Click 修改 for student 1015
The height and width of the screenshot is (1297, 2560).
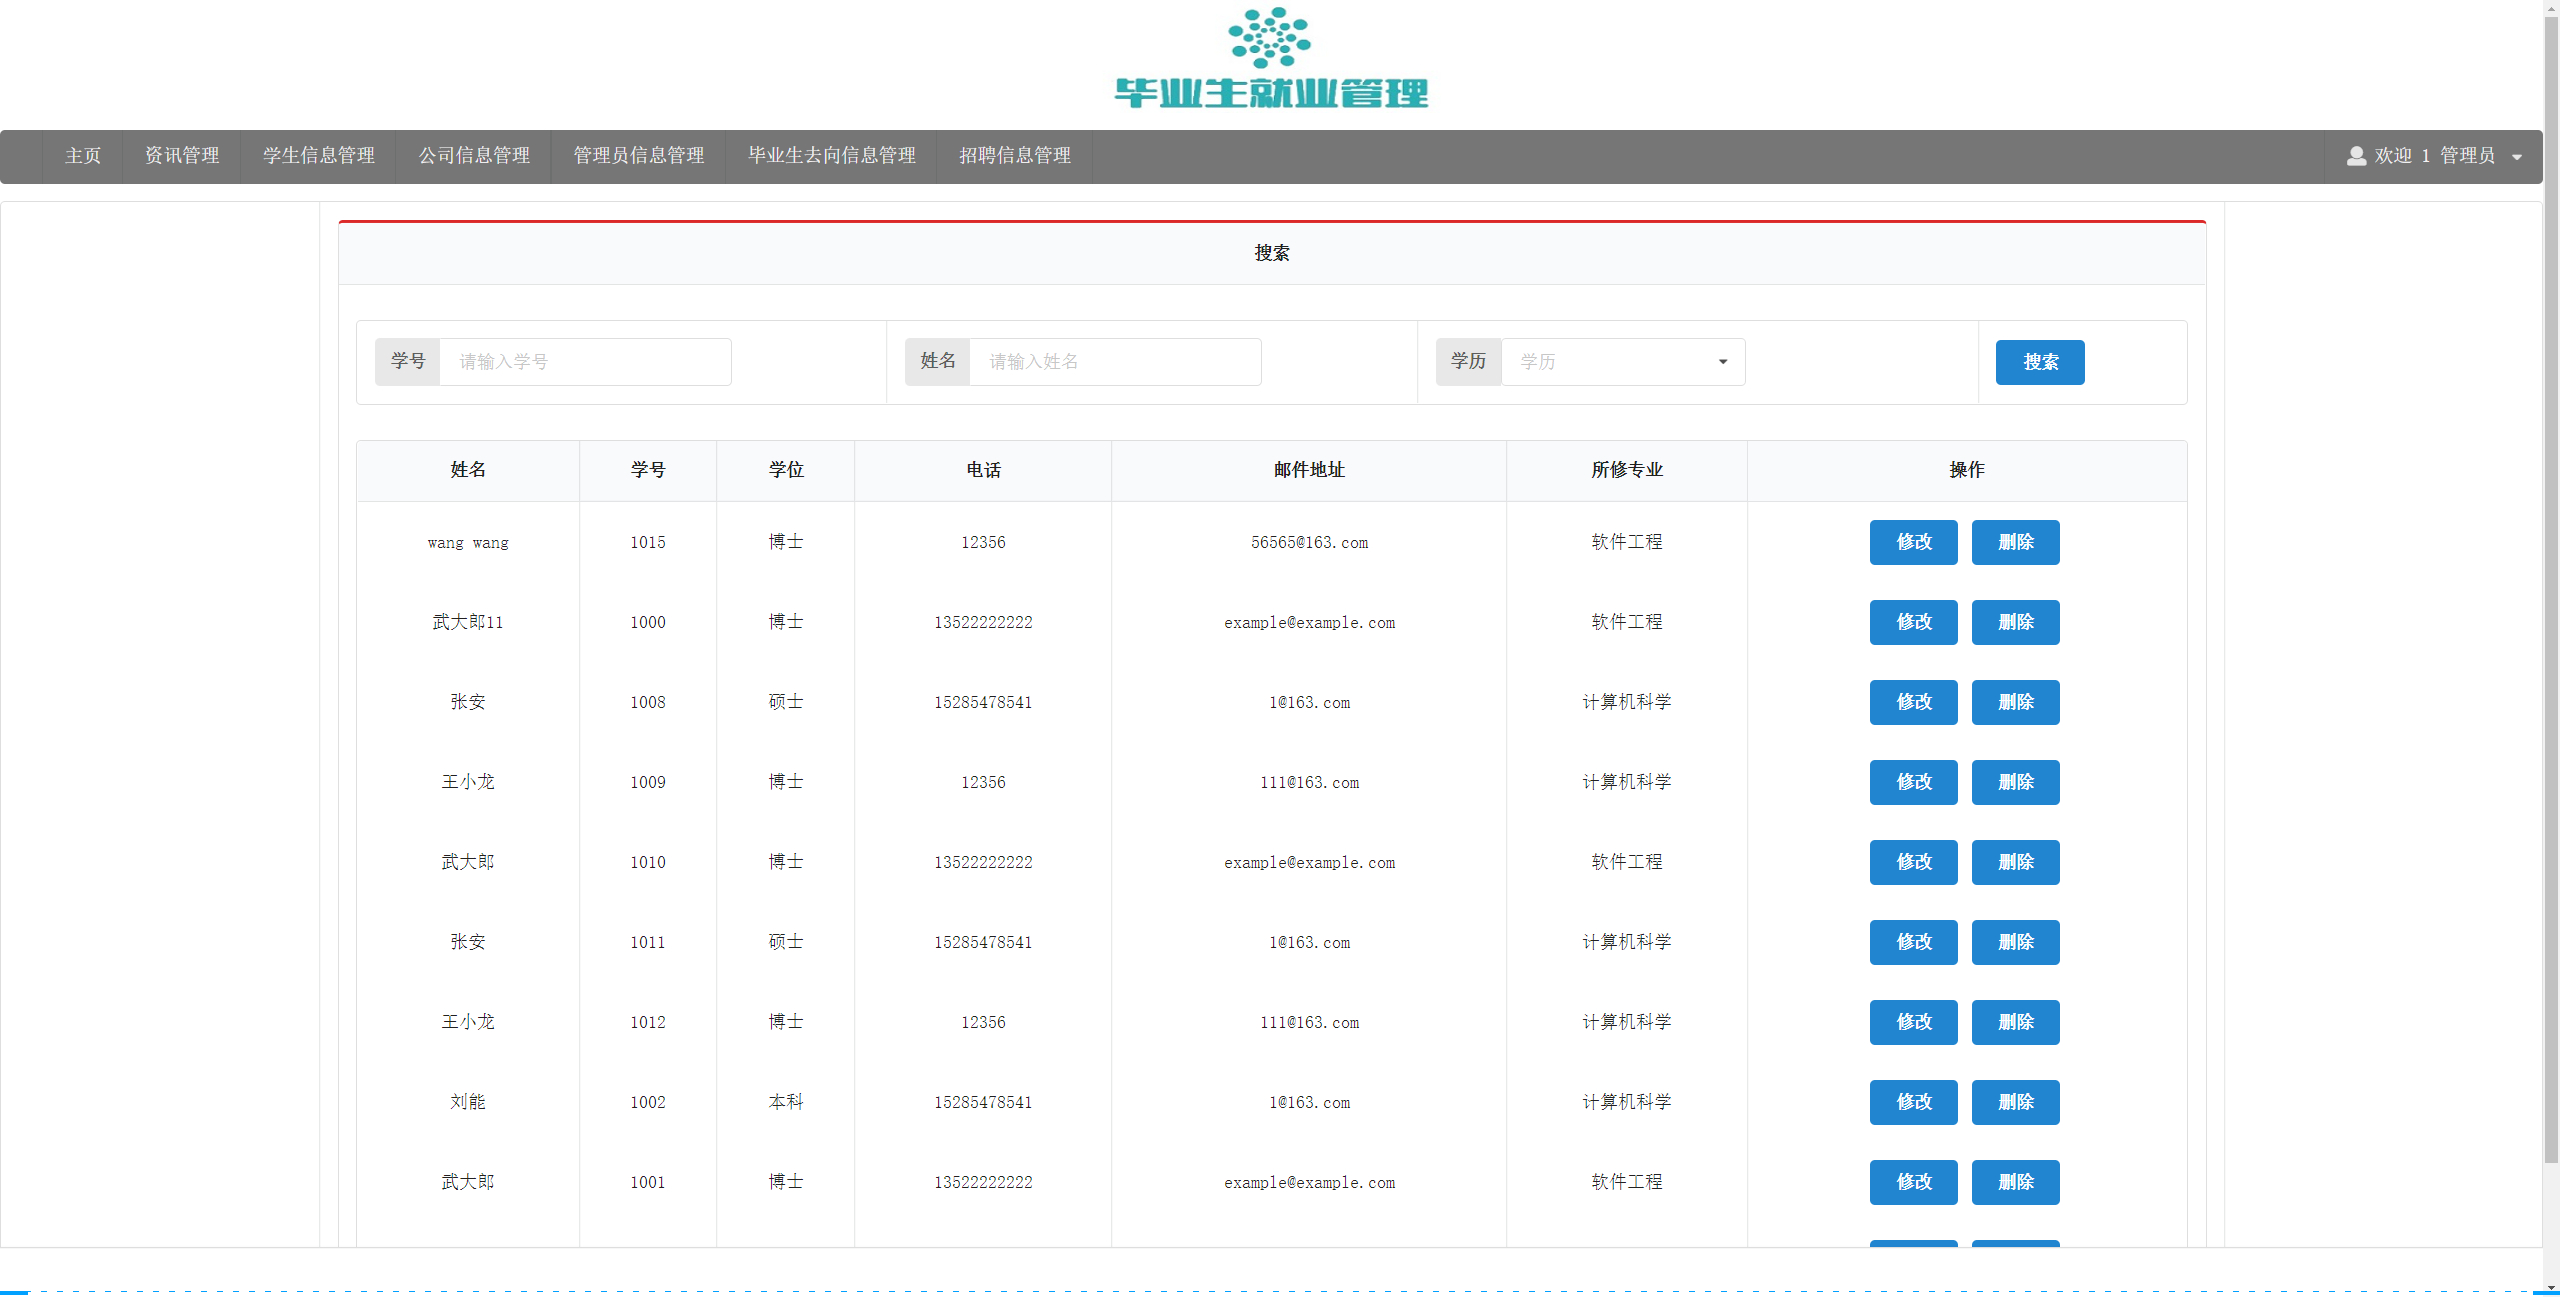[1914, 542]
